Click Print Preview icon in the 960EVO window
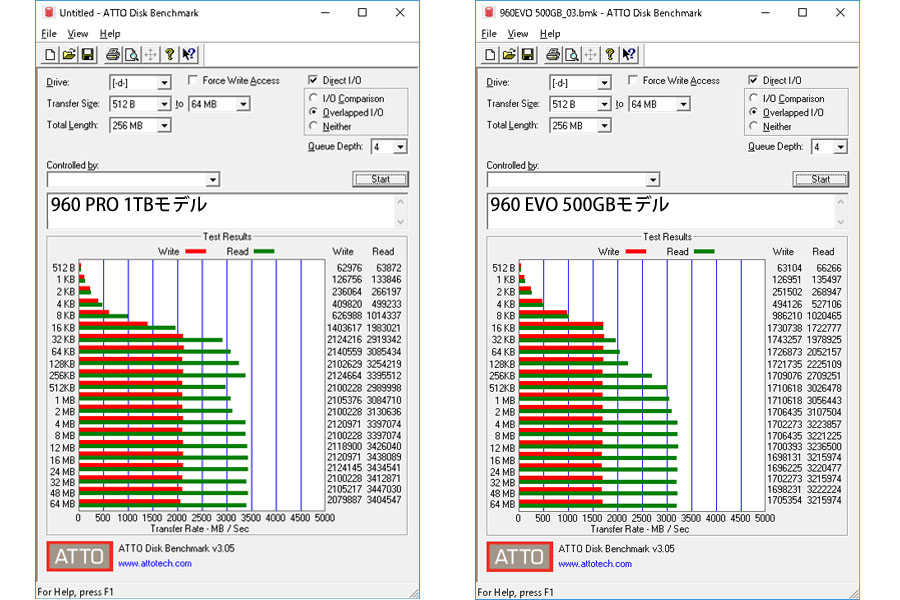Viewport: 900px width, 600px height. pyautogui.click(x=571, y=54)
